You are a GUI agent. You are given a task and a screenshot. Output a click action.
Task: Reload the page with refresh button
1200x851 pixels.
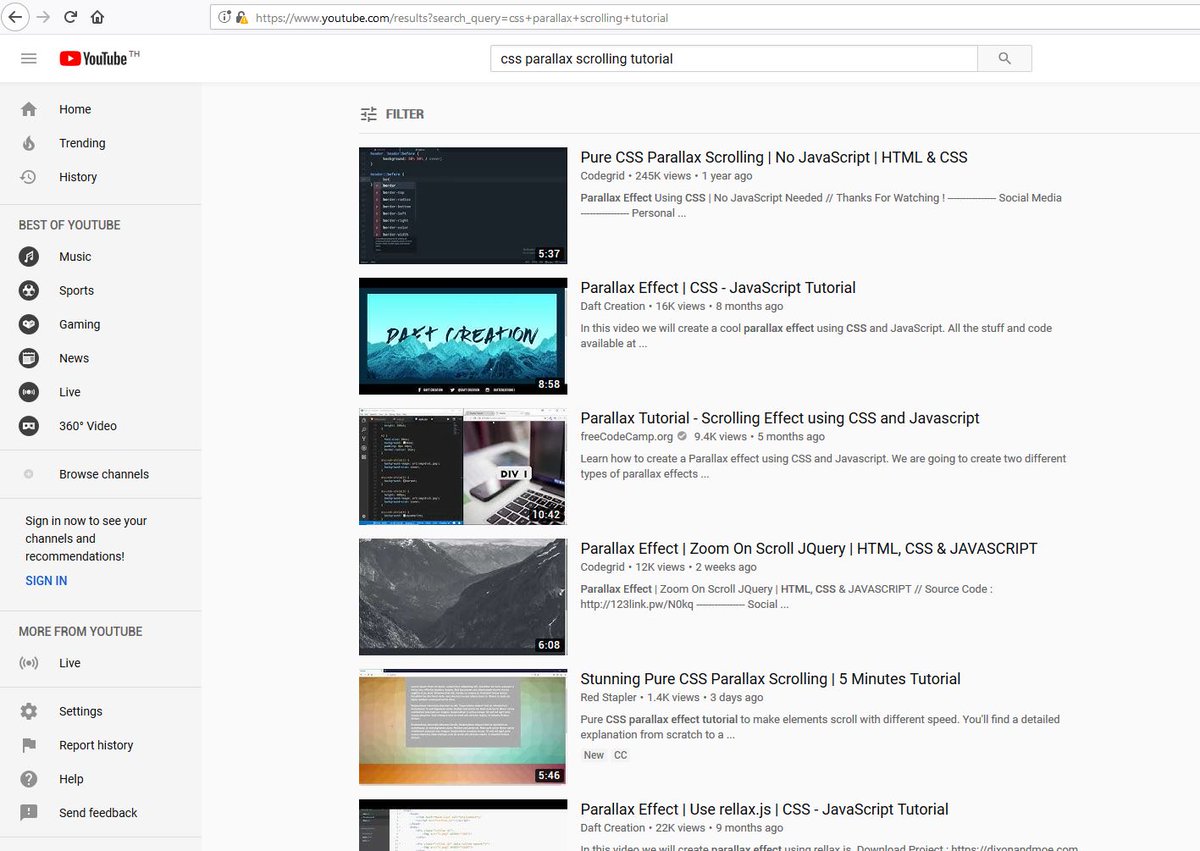[70, 17]
